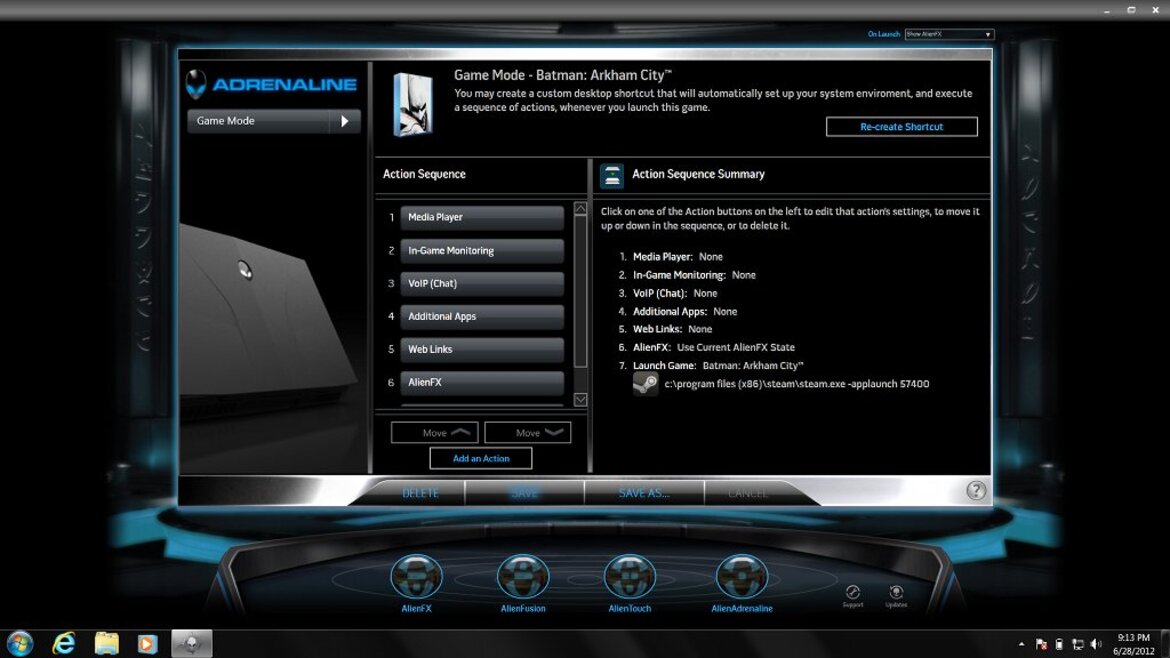Image resolution: width=1170 pixels, height=658 pixels.
Task: Select the In-Game Monitoring action
Action: pyautogui.click(x=482, y=251)
